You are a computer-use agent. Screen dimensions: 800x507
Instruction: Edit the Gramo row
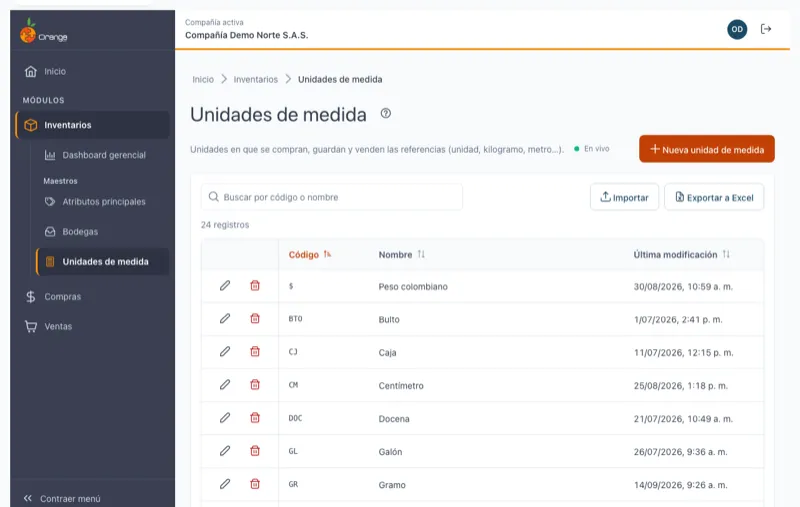pyautogui.click(x=225, y=485)
